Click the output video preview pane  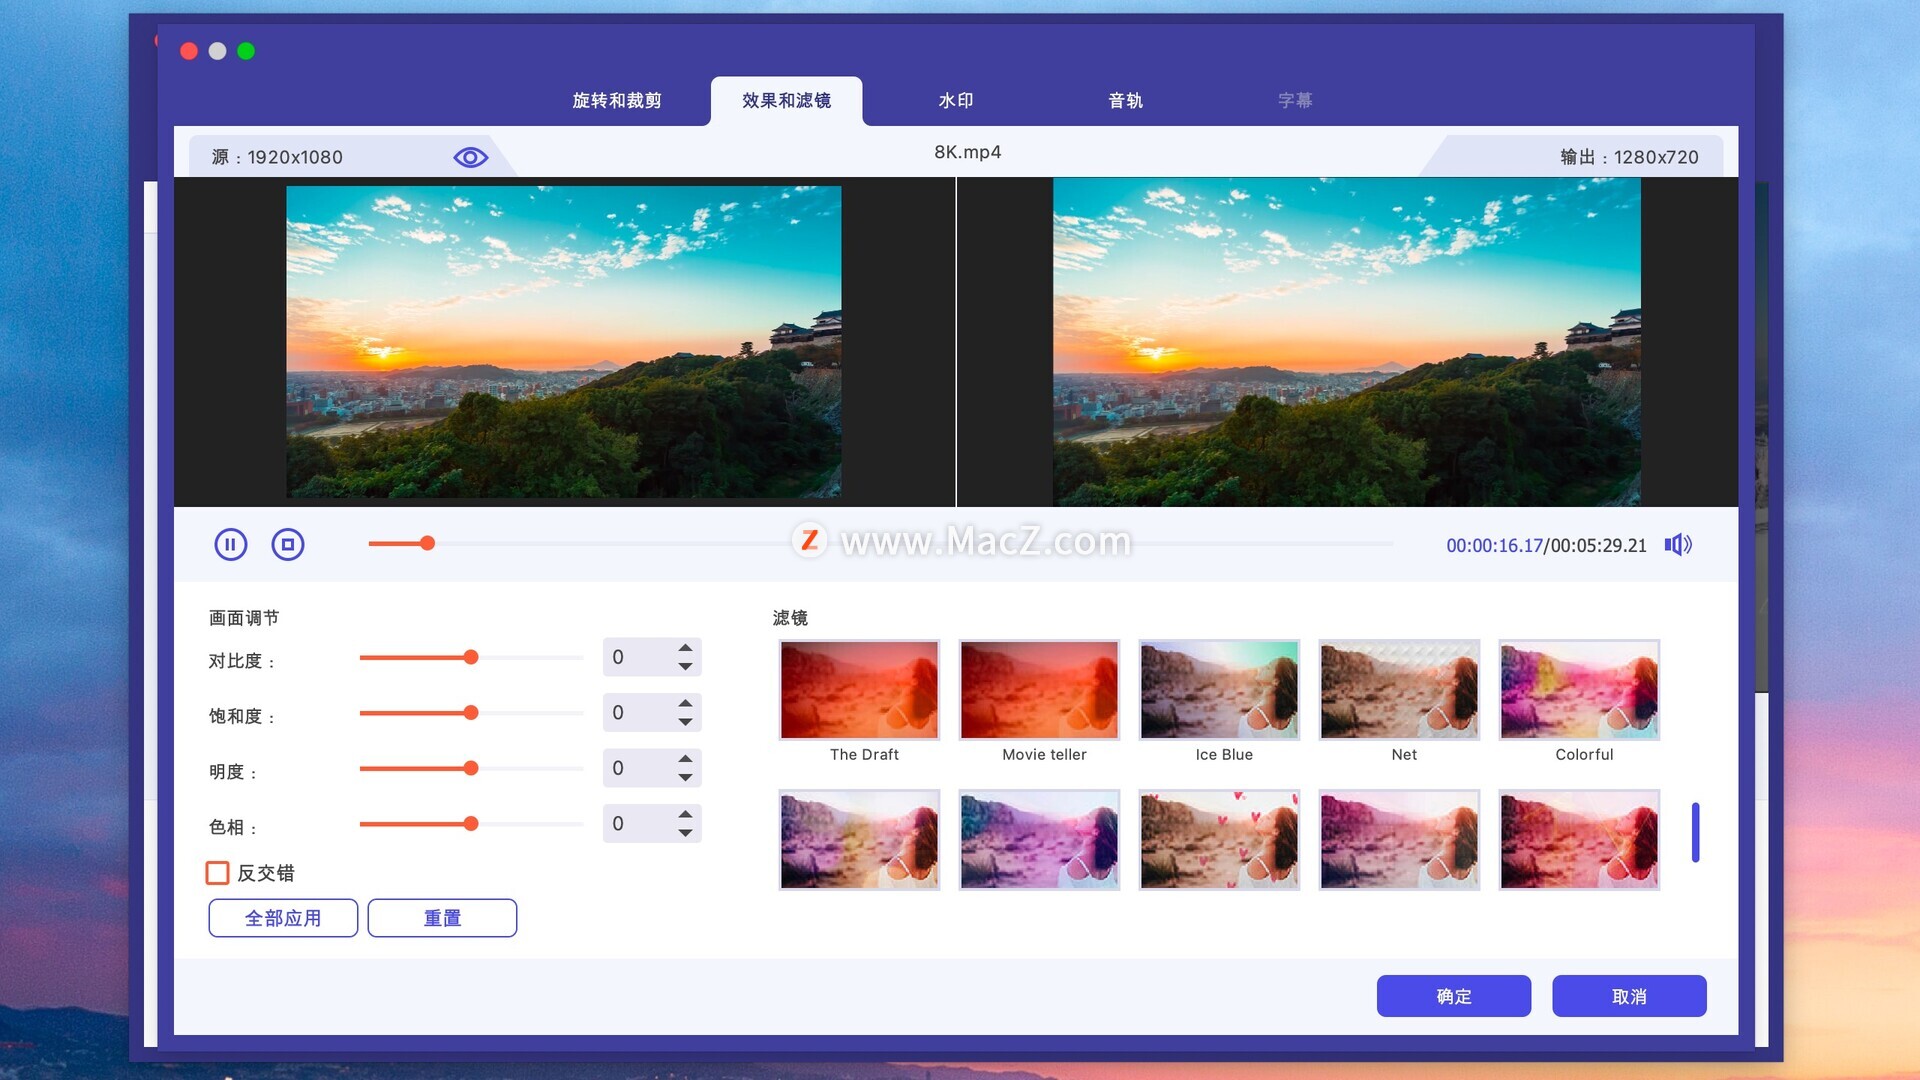pyautogui.click(x=1347, y=342)
